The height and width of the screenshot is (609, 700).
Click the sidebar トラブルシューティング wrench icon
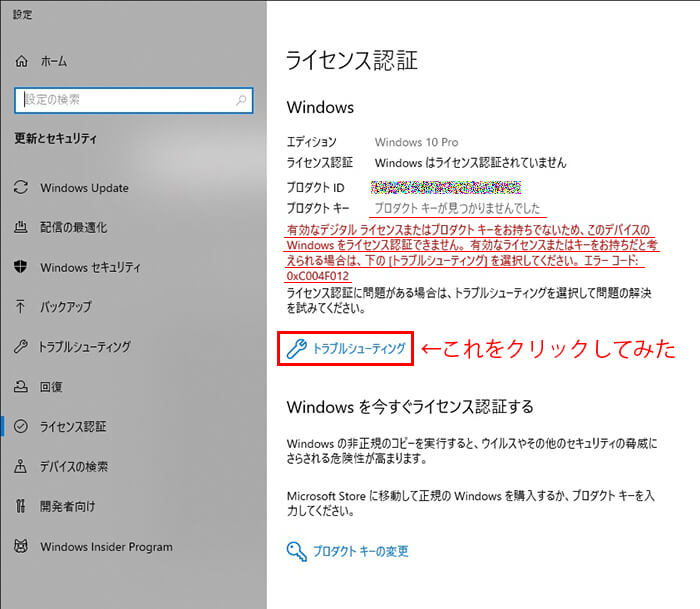[x=21, y=346]
